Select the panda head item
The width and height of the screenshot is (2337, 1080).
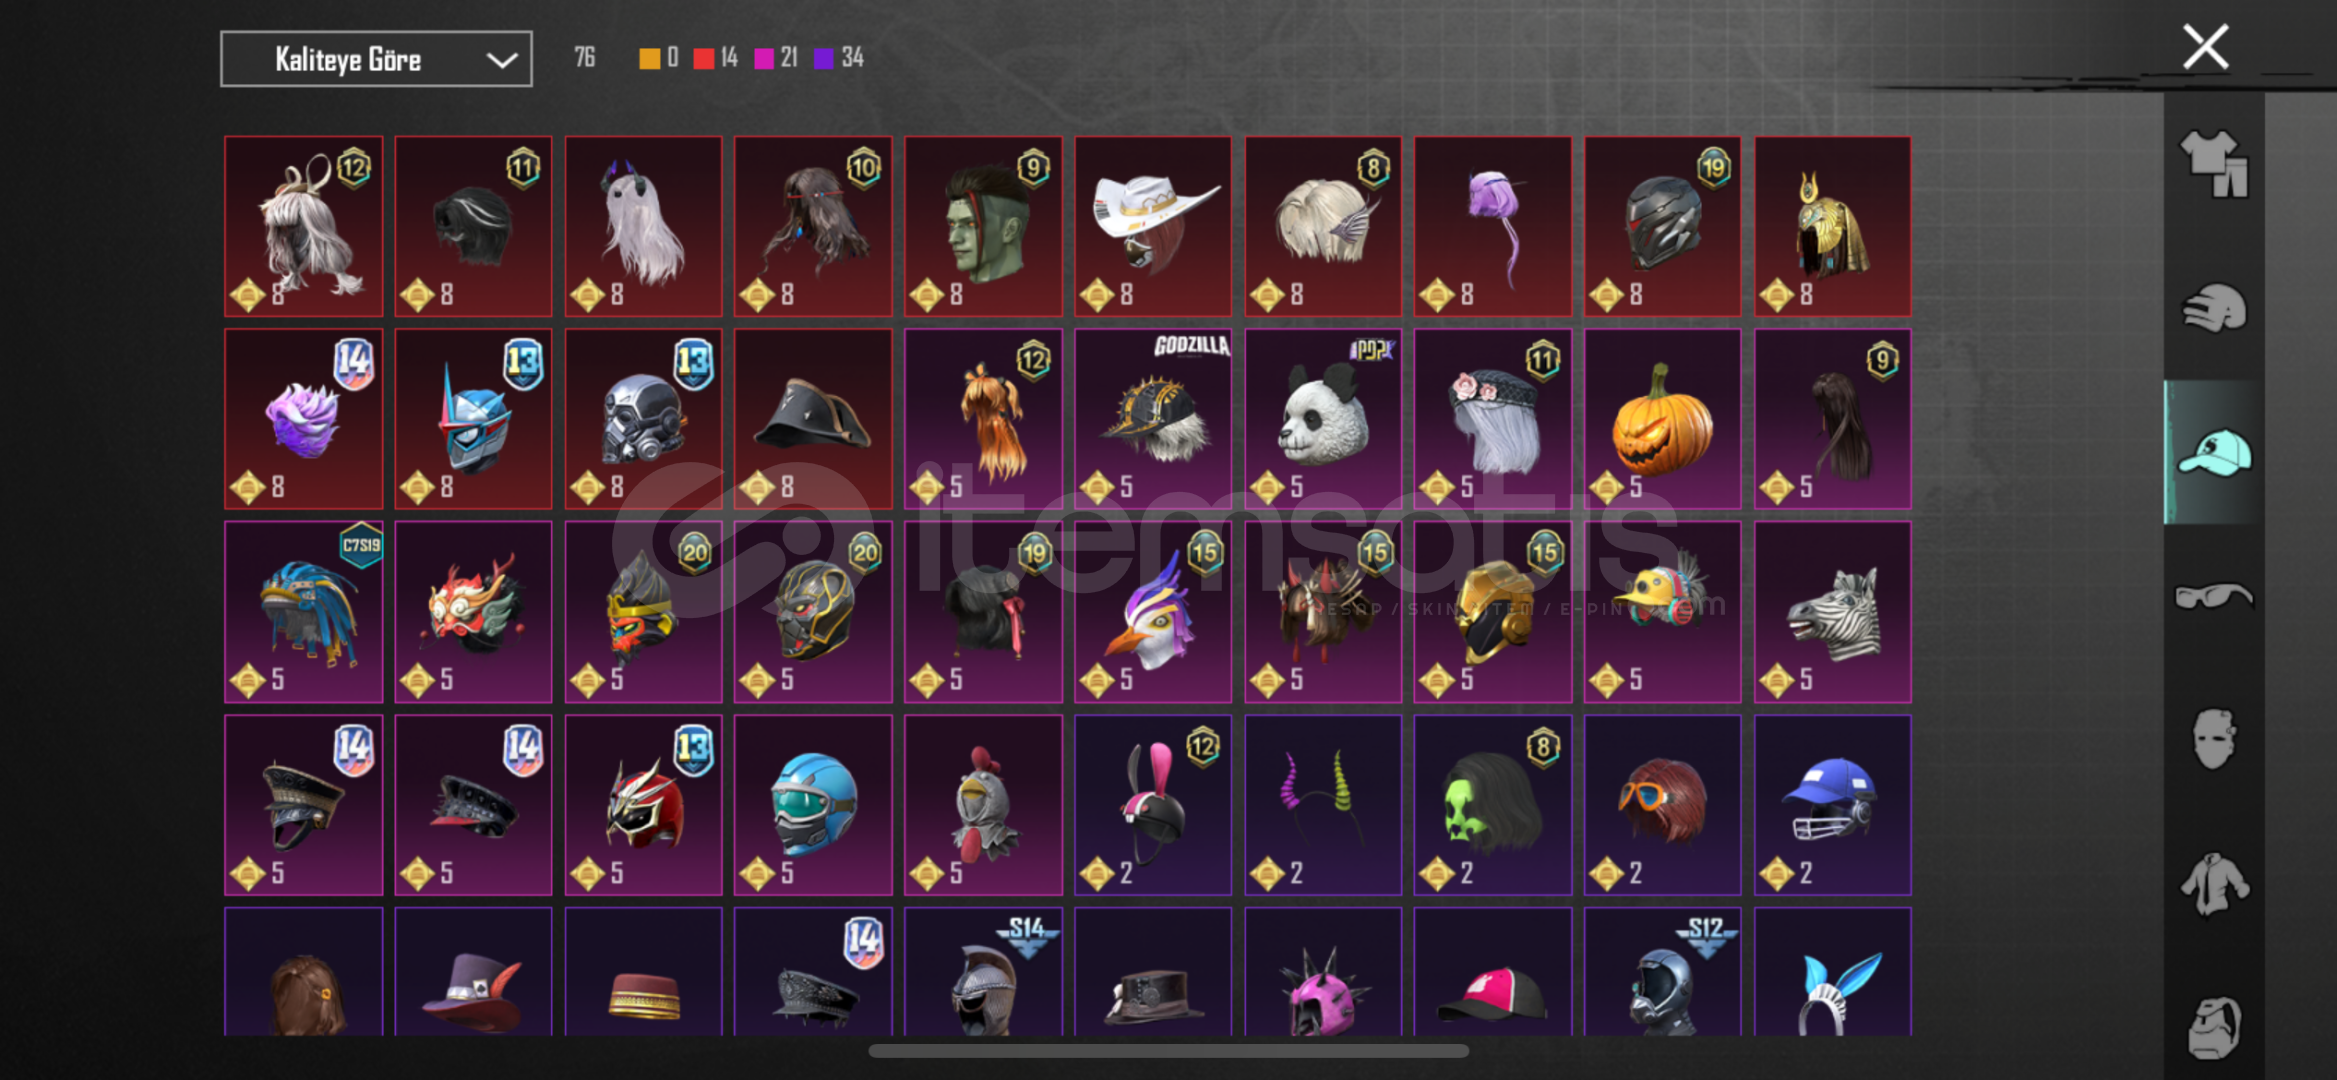1322,419
